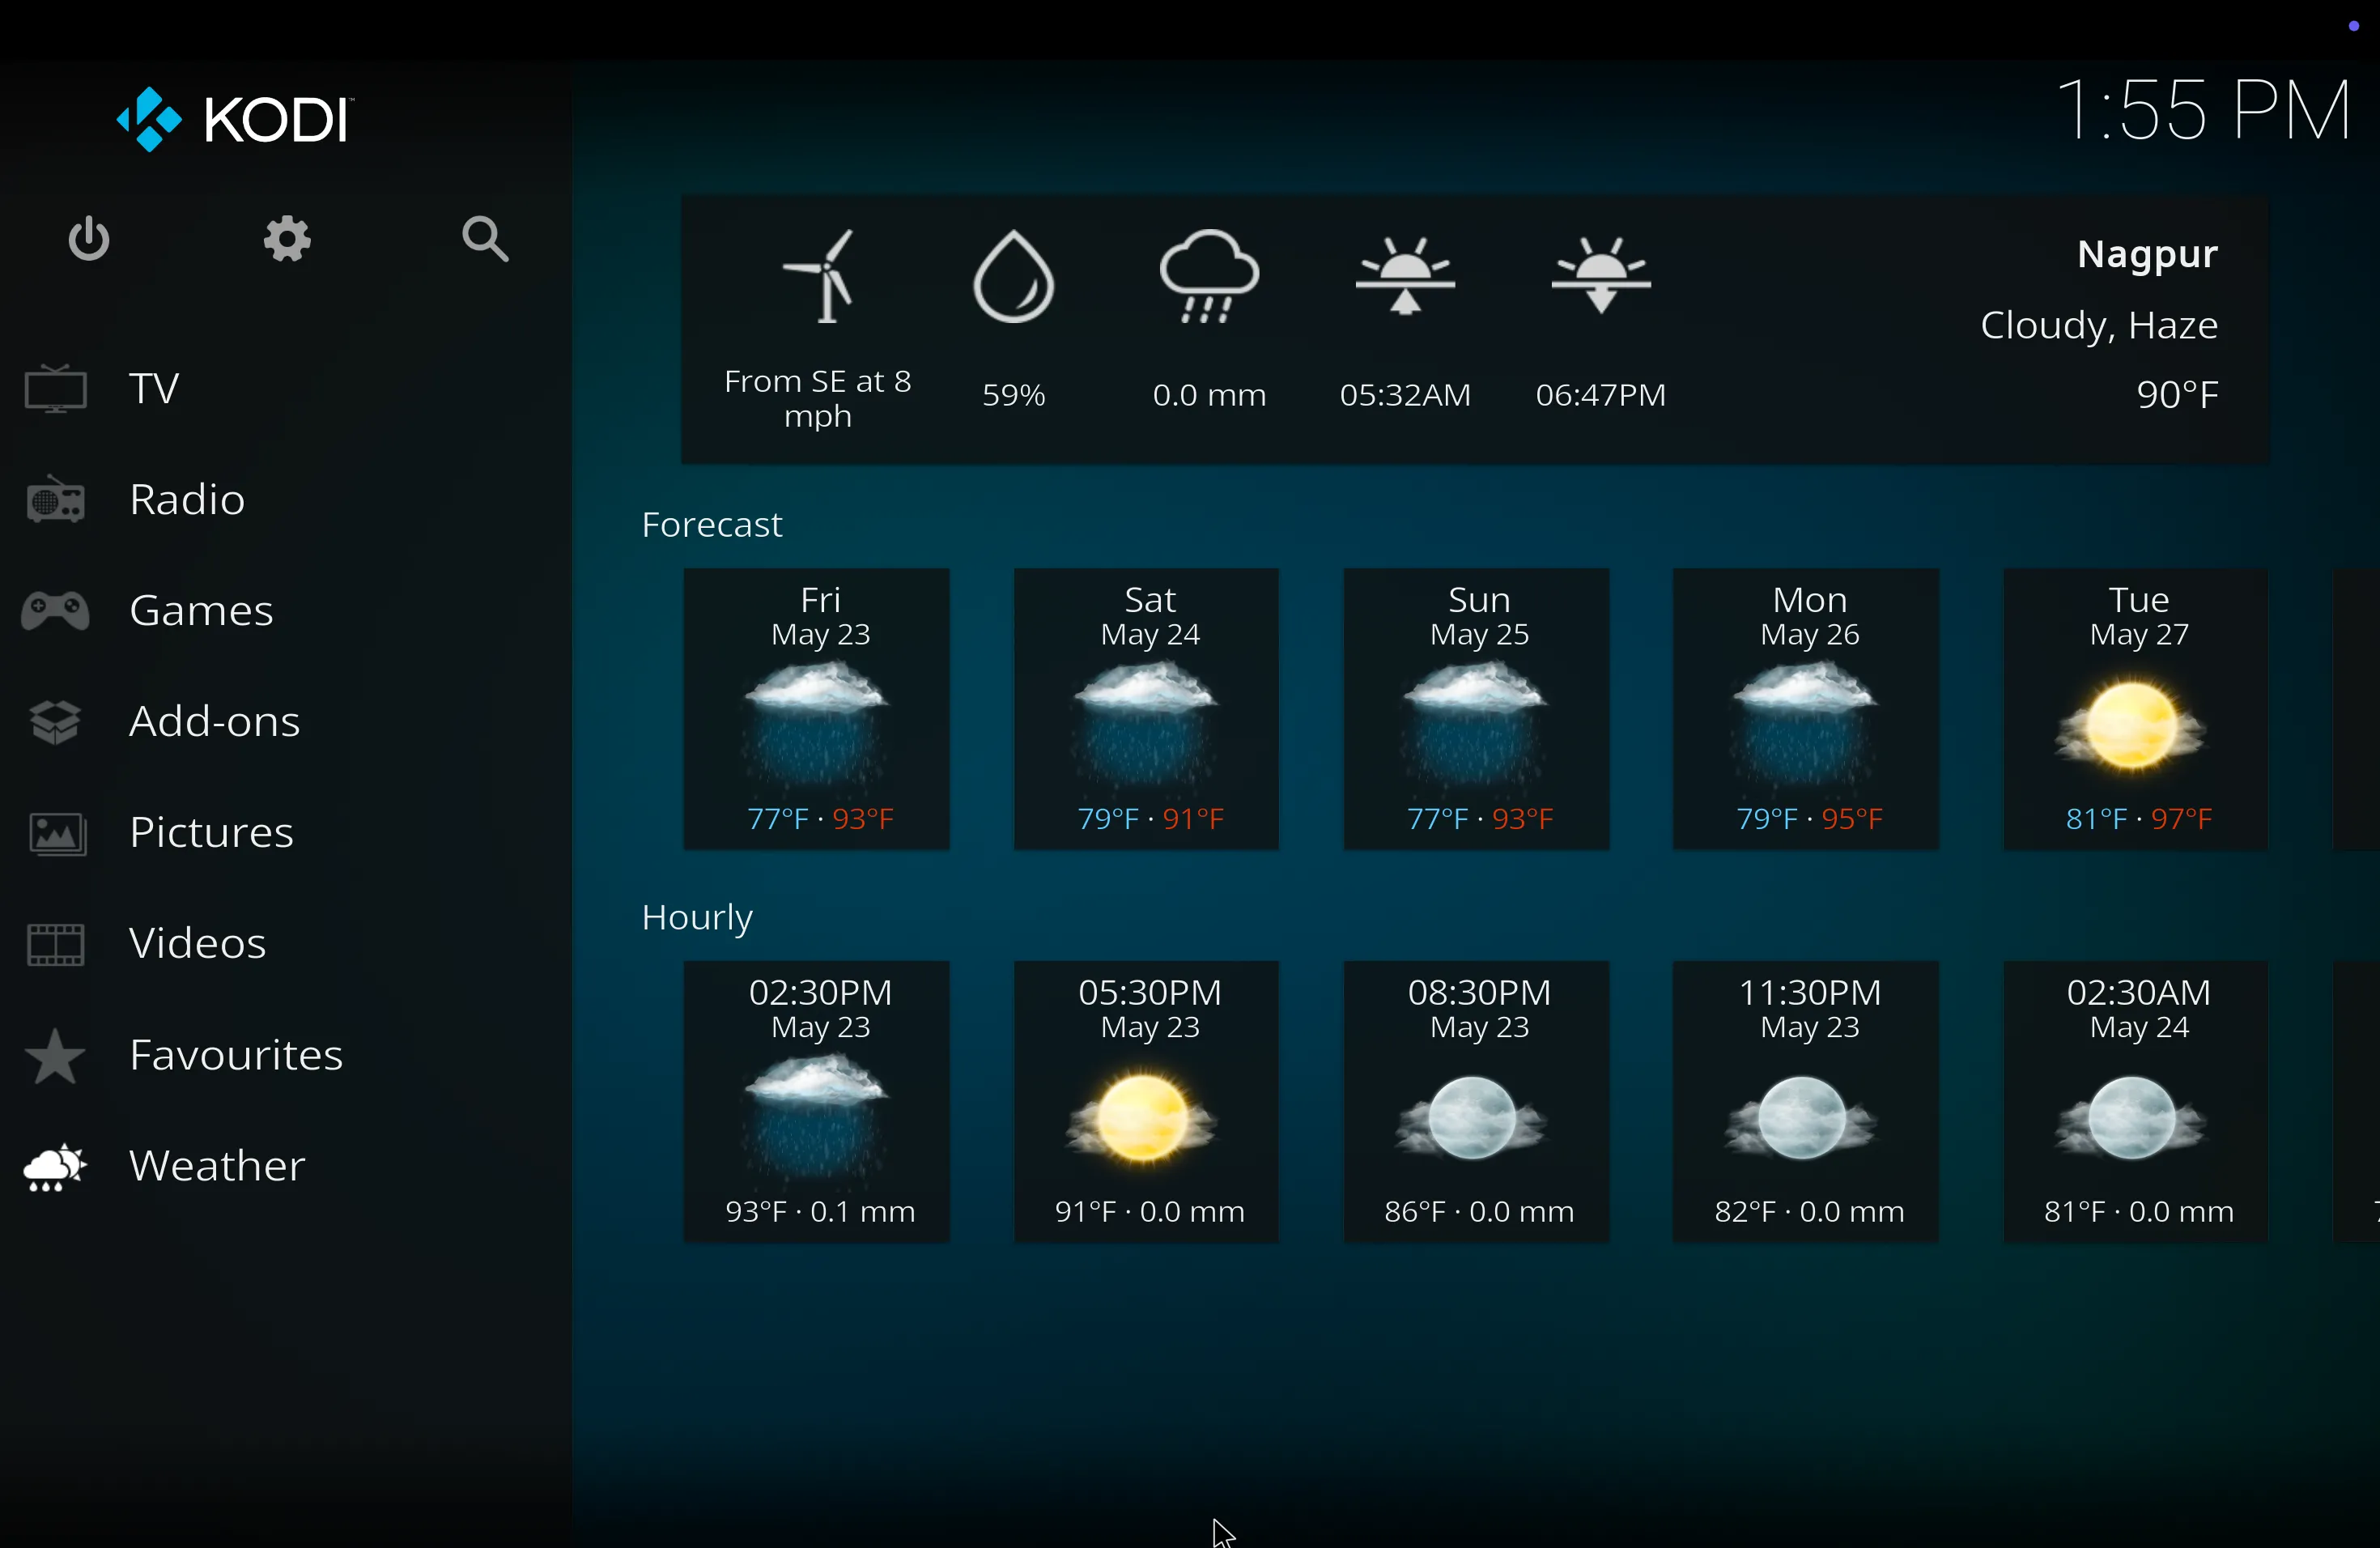This screenshot has width=2380, height=1548.
Task: Select the 08:30PM May 23 hourly card
Action: [1476, 1102]
